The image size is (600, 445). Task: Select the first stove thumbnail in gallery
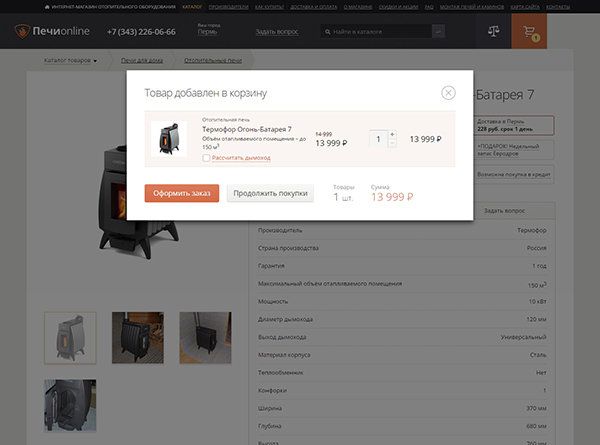click(x=70, y=337)
